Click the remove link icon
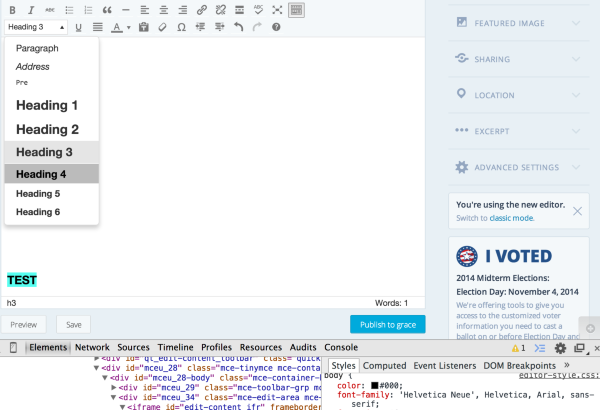 pos(220,10)
